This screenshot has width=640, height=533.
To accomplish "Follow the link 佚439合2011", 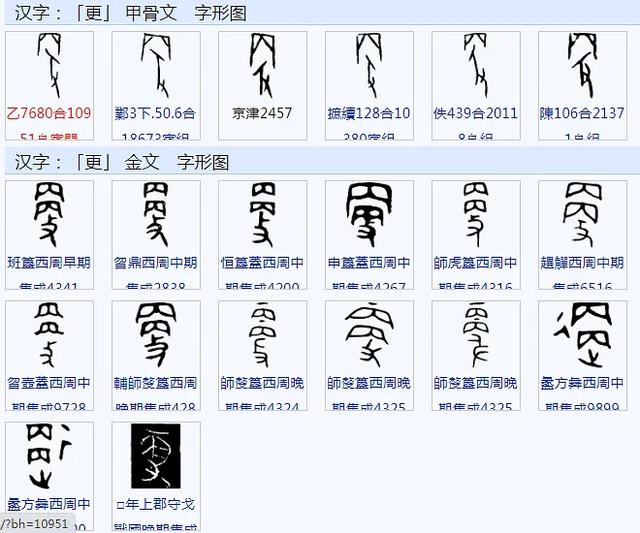I will [476, 113].
